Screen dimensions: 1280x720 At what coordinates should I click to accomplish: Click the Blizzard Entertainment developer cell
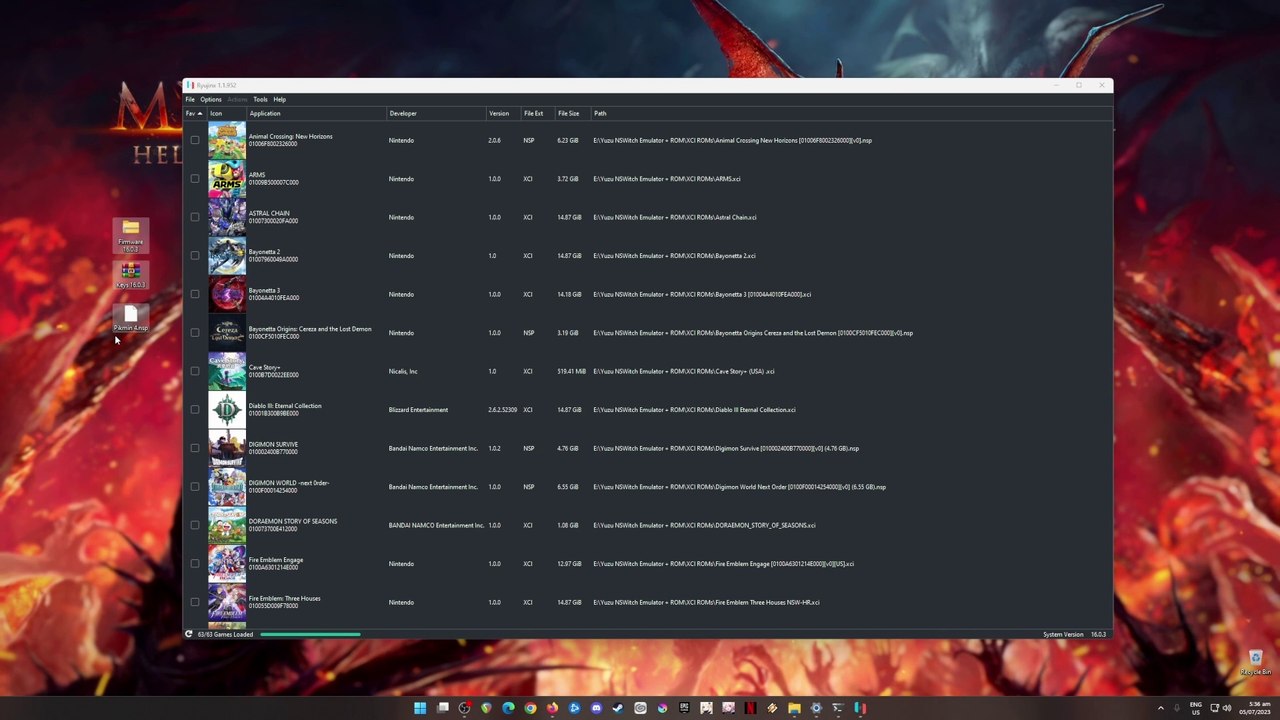pyautogui.click(x=418, y=410)
